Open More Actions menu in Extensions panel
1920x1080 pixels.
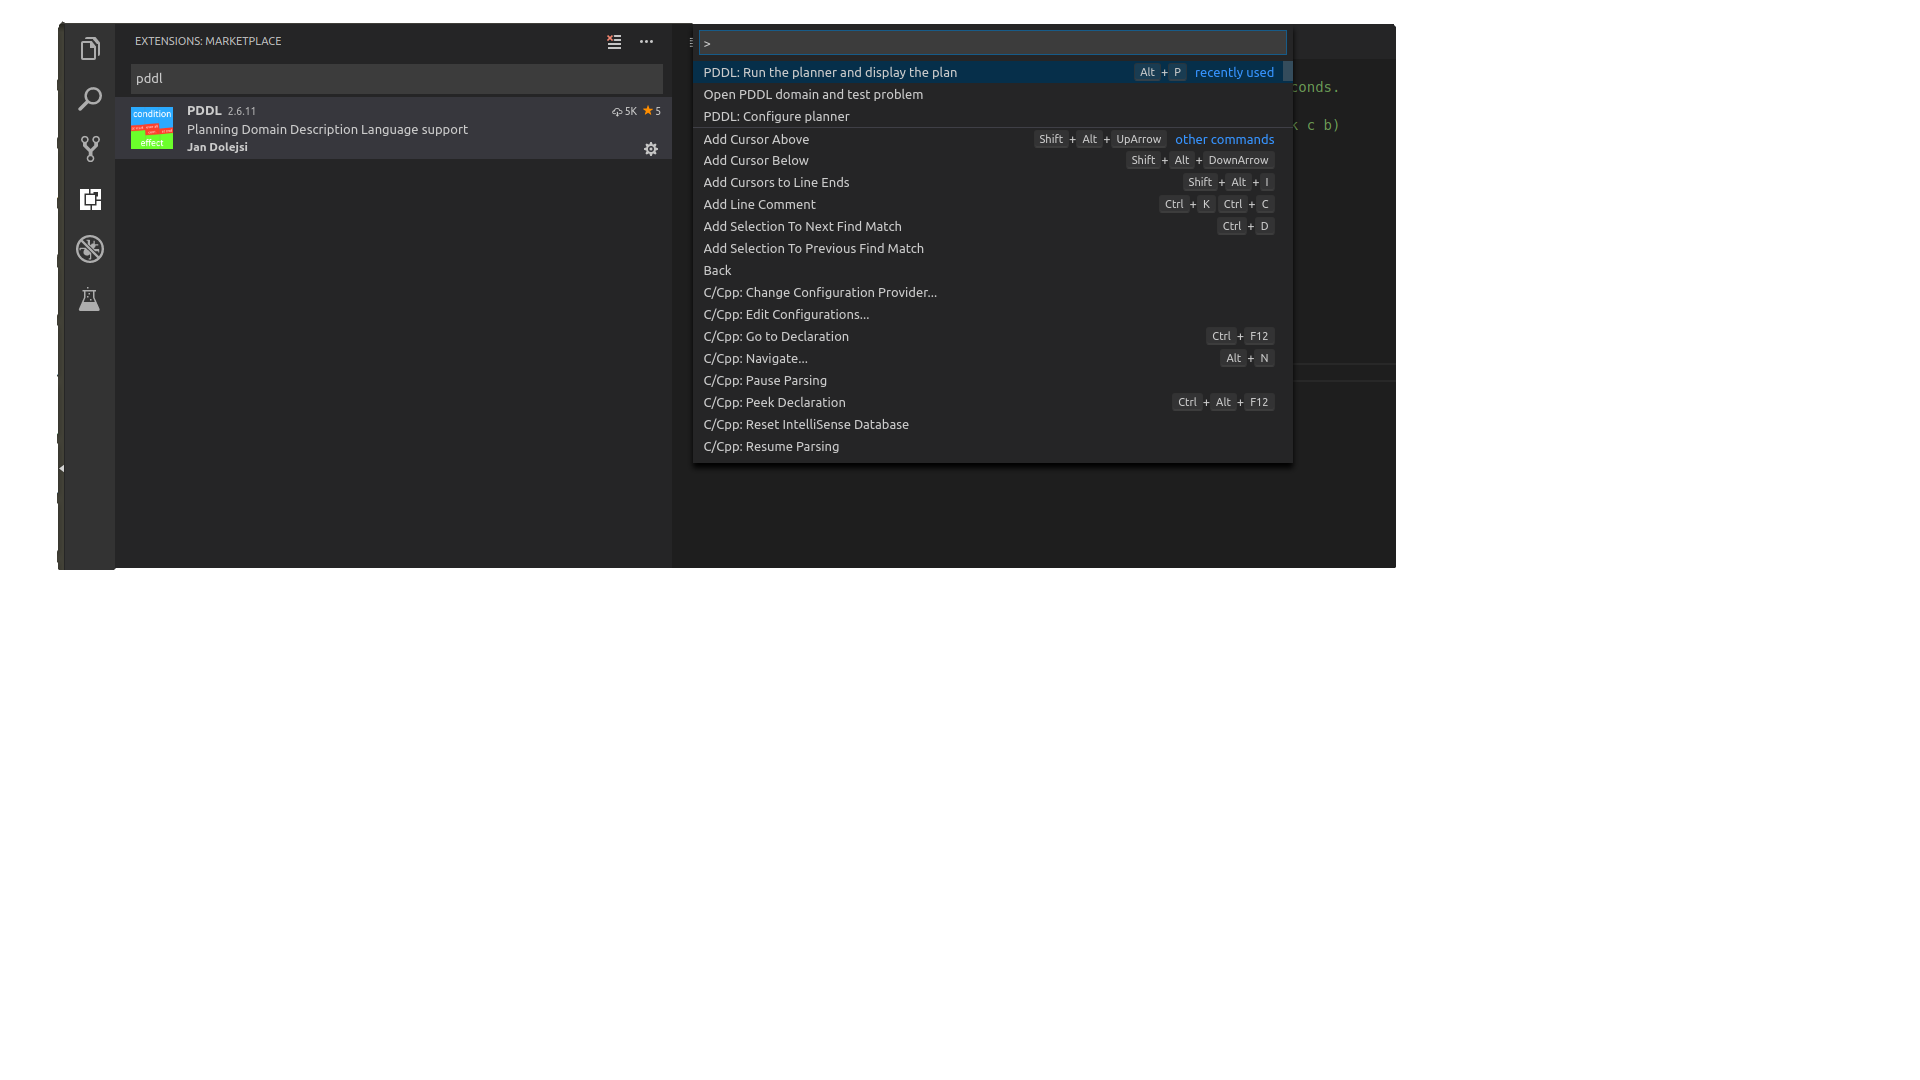coord(646,42)
